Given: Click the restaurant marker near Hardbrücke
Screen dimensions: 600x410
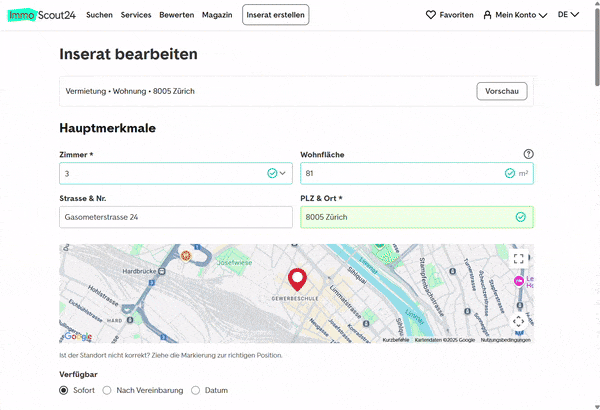Looking at the screenshot, I should pyautogui.click(x=186, y=256).
